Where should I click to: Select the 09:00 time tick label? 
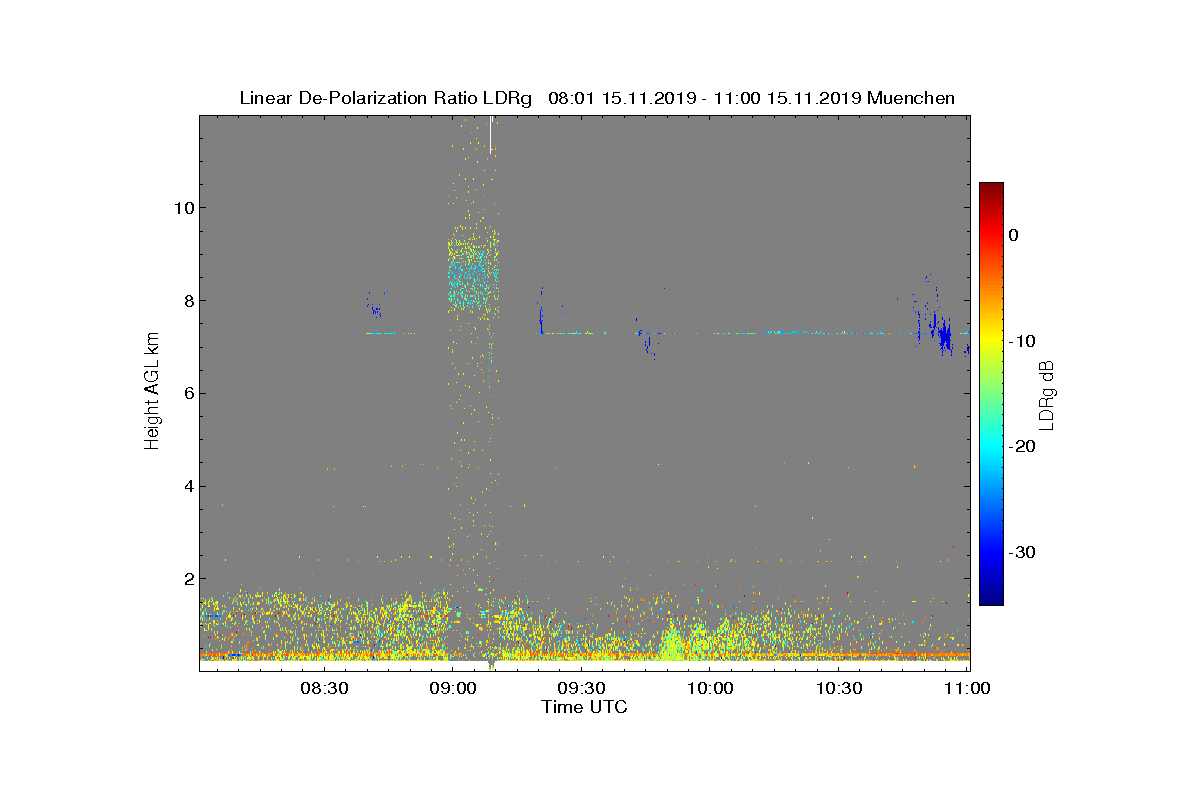pyautogui.click(x=452, y=689)
